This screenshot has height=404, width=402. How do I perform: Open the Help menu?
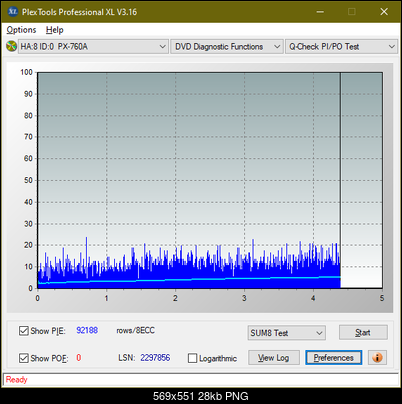[55, 30]
